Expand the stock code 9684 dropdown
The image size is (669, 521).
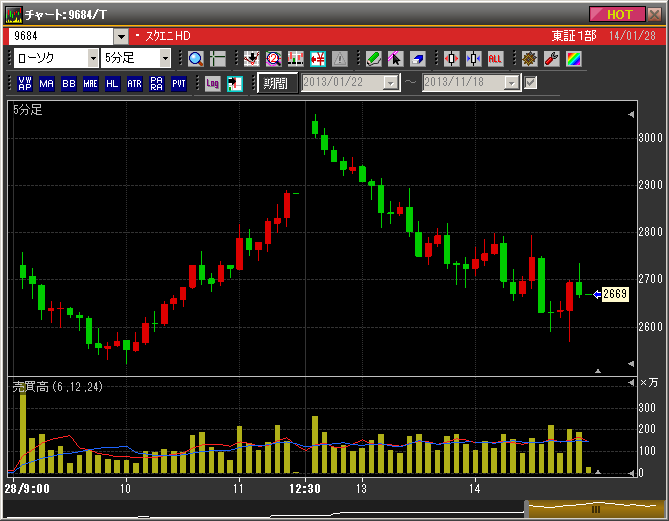(122, 35)
